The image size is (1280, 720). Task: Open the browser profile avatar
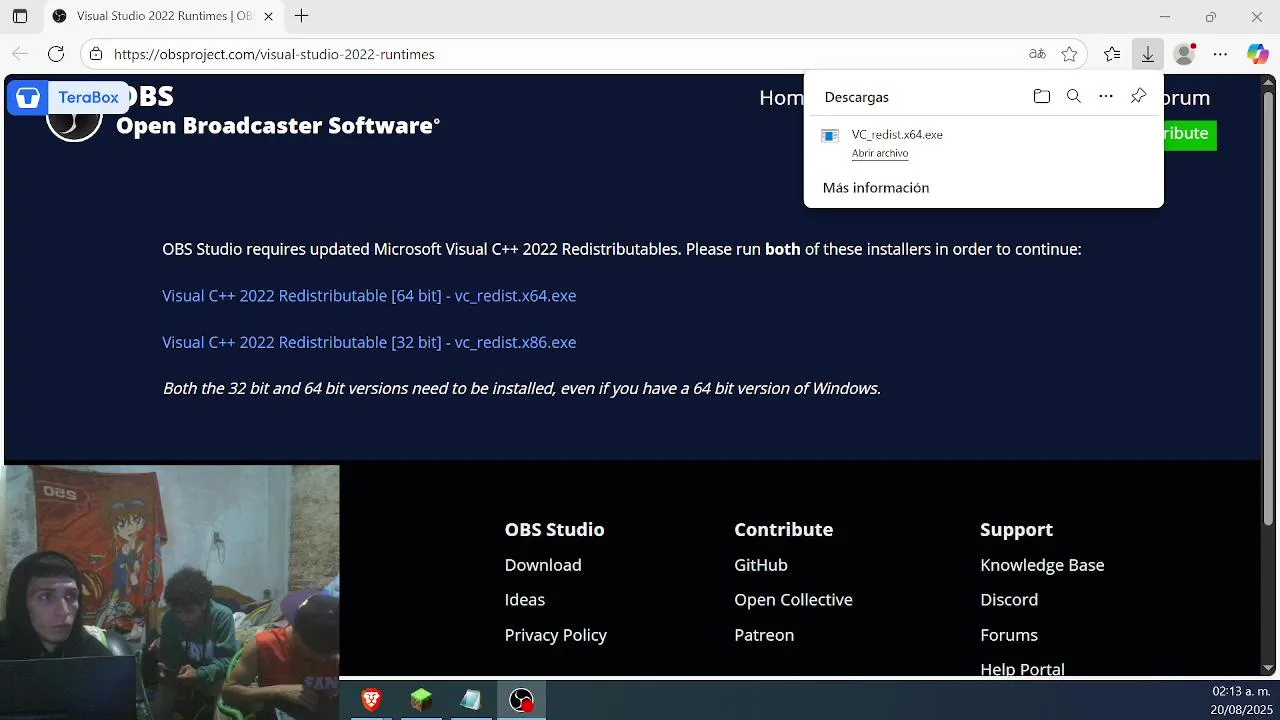tap(1184, 54)
